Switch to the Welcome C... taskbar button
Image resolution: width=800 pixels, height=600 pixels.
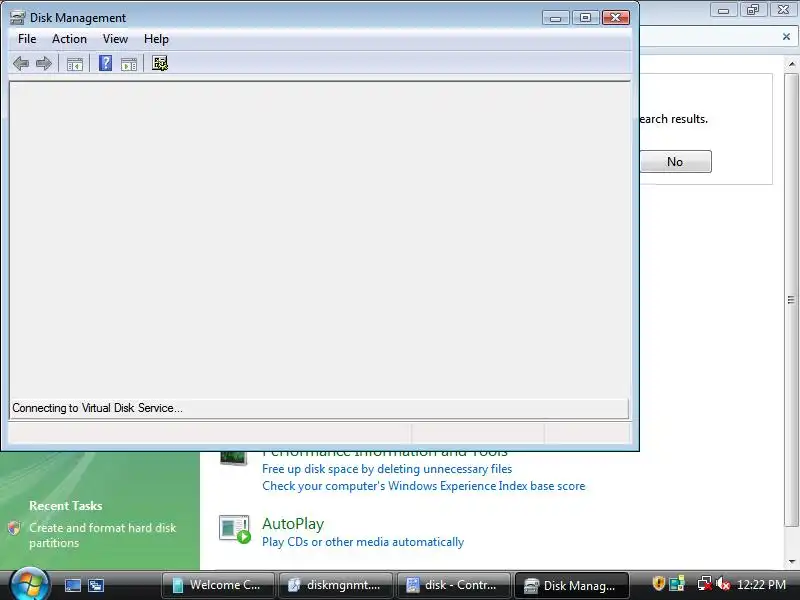tap(218, 585)
